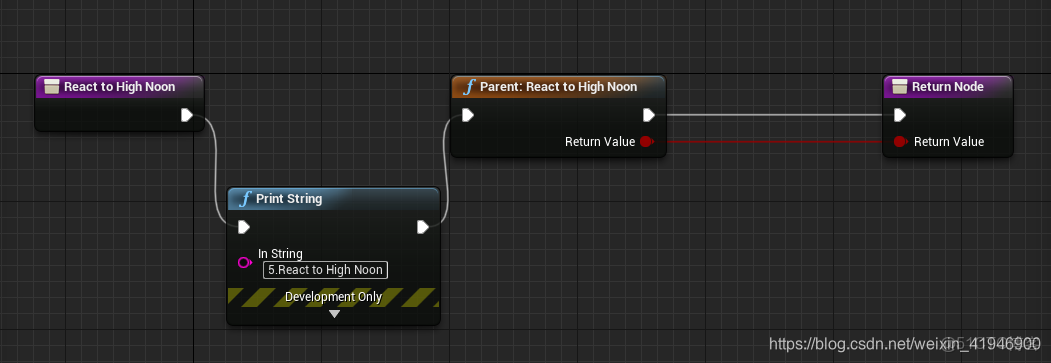Click Return Value label on Return Node
This screenshot has width=1051, height=363.
click(x=949, y=141)
